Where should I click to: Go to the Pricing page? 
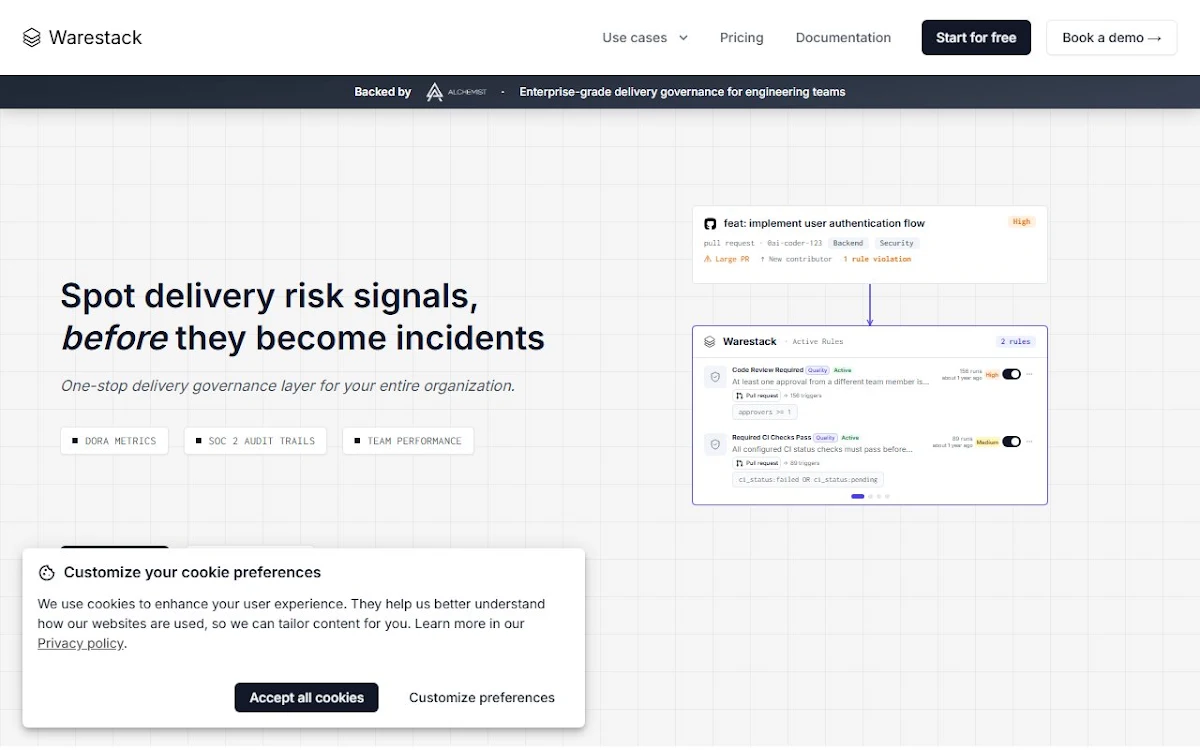(741, 38)
